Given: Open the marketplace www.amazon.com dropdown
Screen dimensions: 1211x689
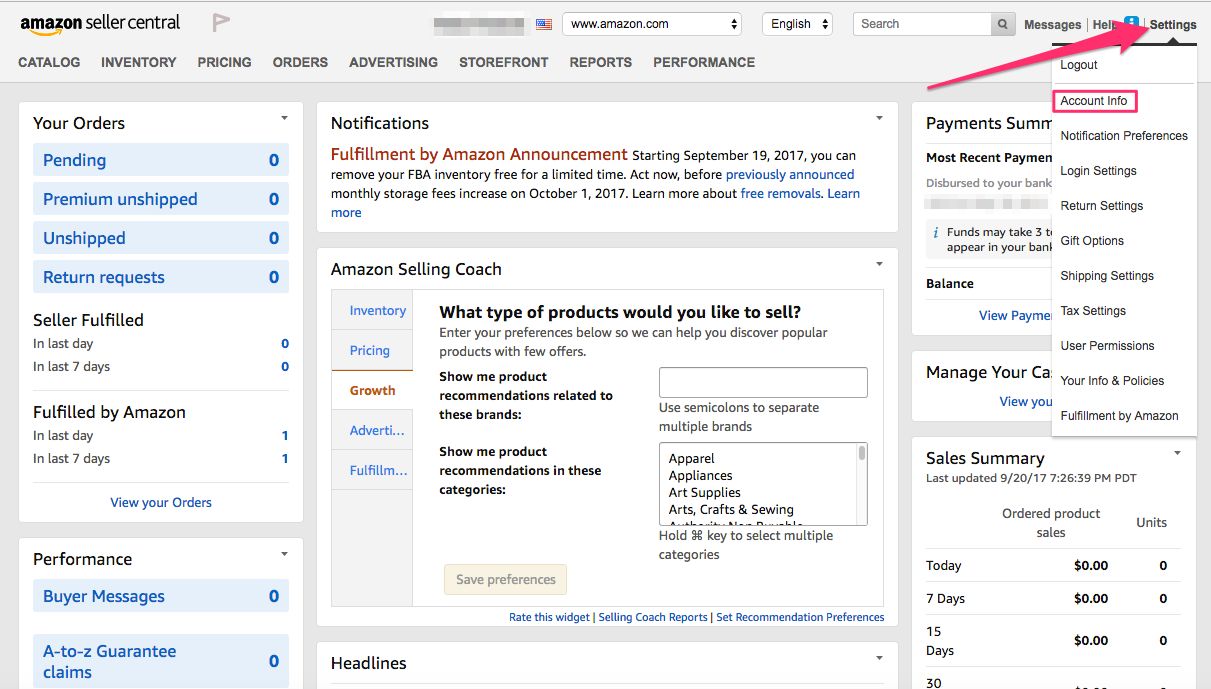Looking at the screenshot, I should (x=652, y=24).
